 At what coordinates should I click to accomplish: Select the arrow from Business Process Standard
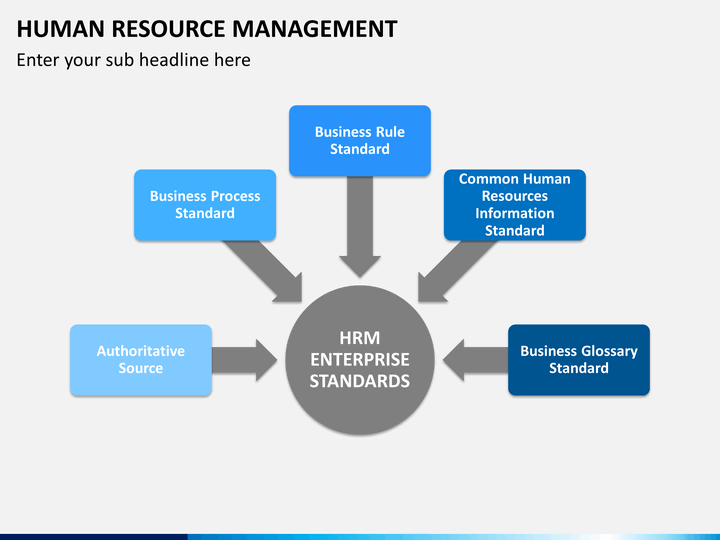269,269
